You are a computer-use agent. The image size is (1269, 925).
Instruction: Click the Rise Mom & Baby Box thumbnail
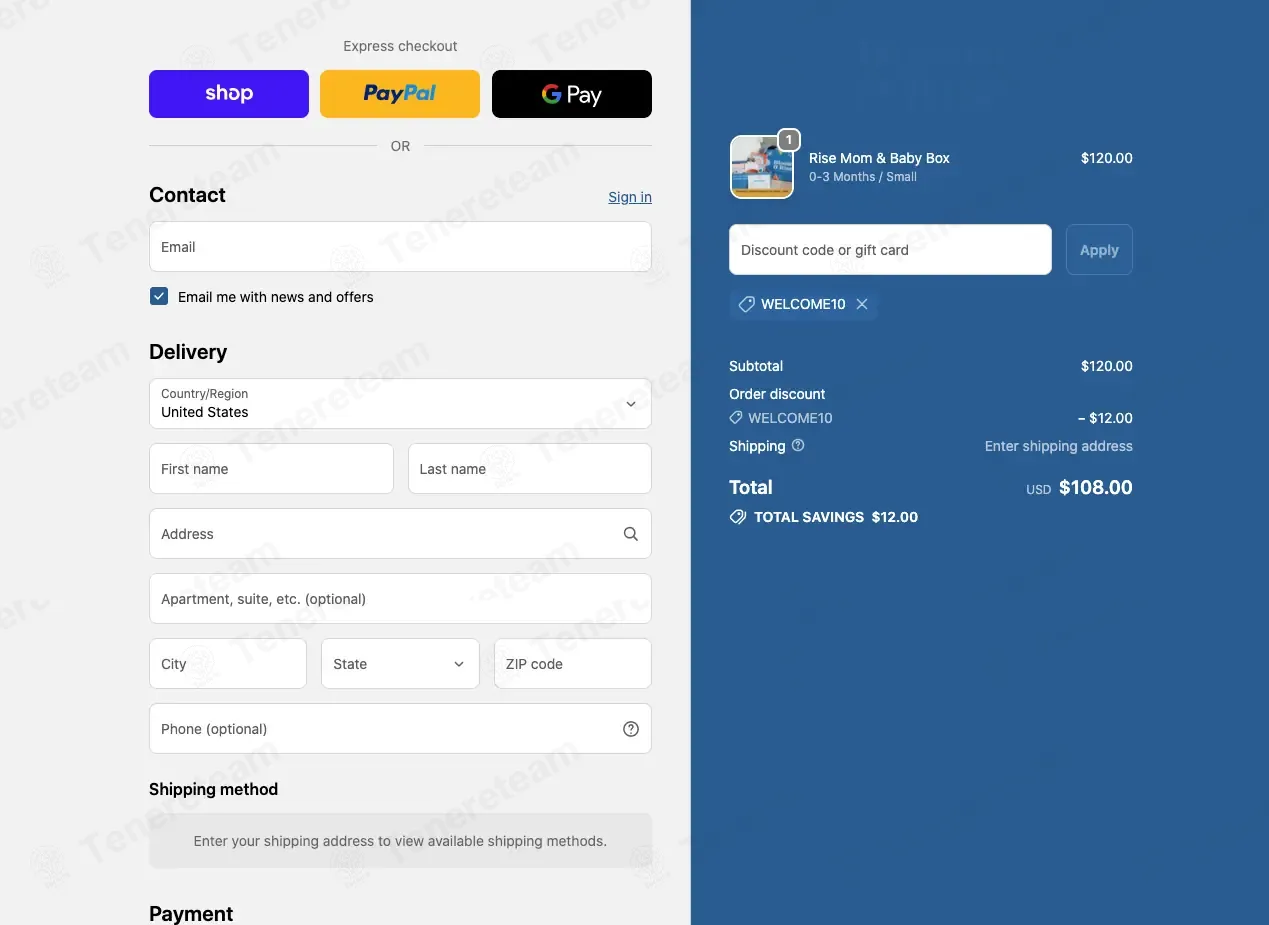(x=762, y=167)
